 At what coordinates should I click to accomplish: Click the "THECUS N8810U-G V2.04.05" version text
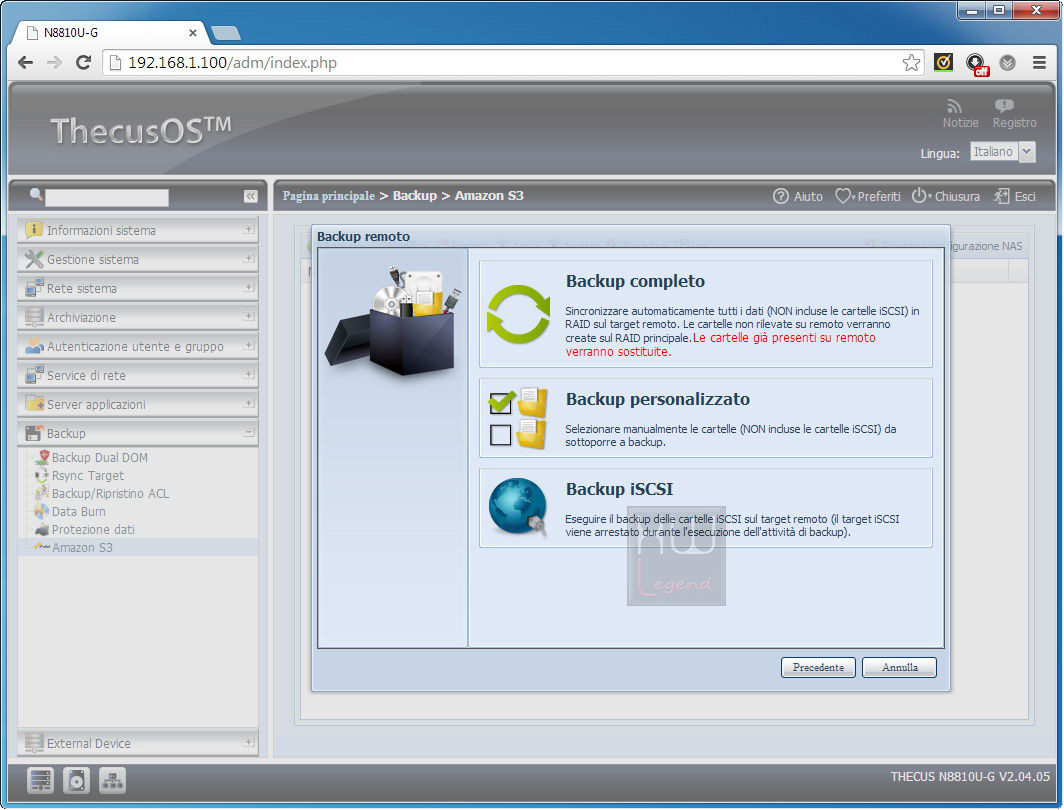coord(970,777)
